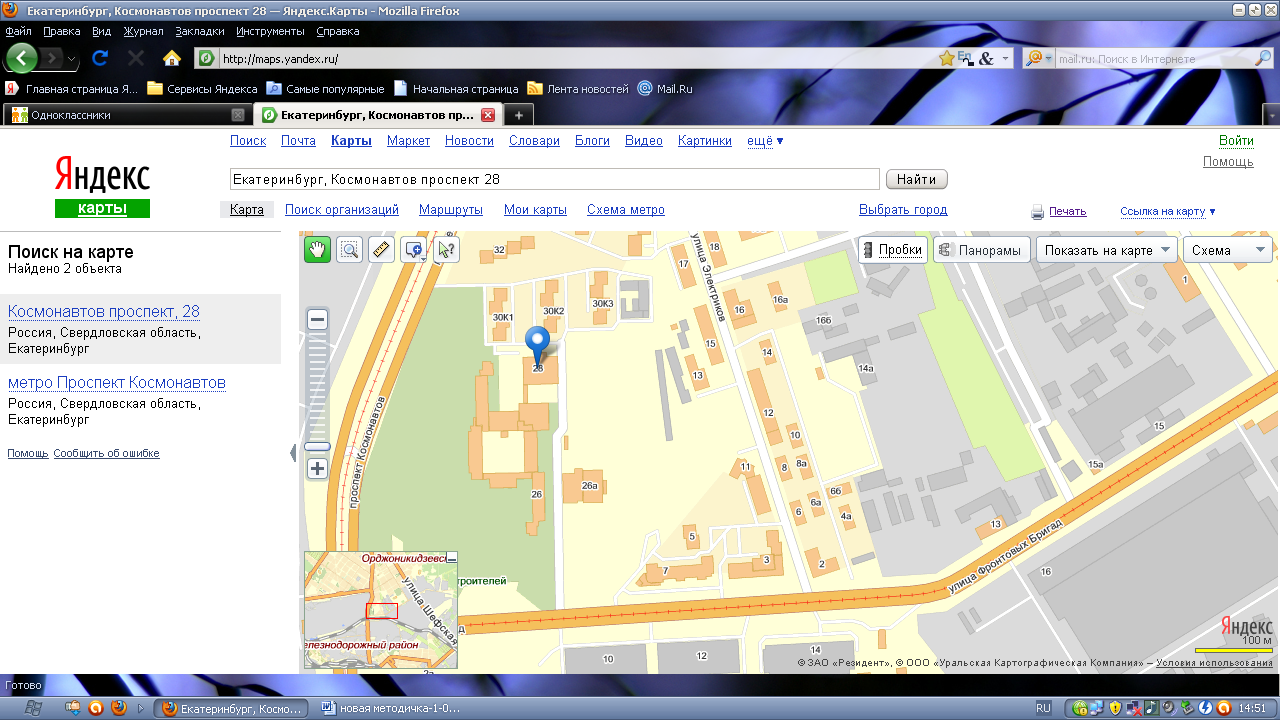Image resolution: width=1280 pixels, height=720 pixels.
Task: Open the list-all-tabs dropdown arrow
Action: [1271, 115]
